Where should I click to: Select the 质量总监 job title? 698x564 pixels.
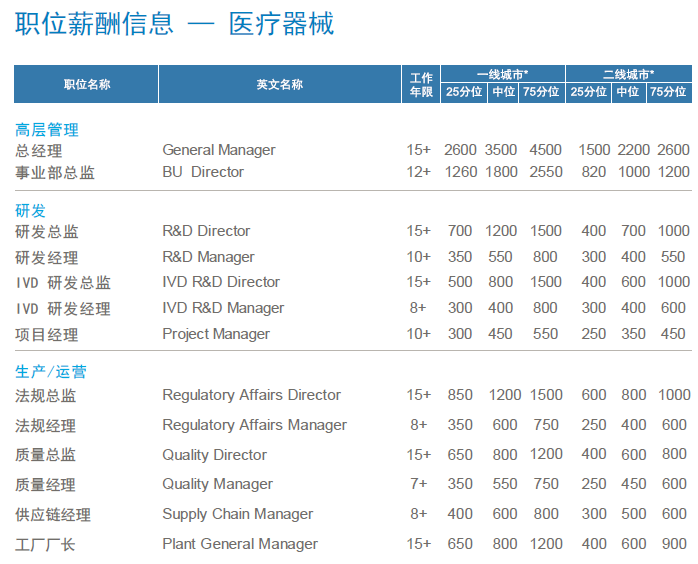point(47,455)
